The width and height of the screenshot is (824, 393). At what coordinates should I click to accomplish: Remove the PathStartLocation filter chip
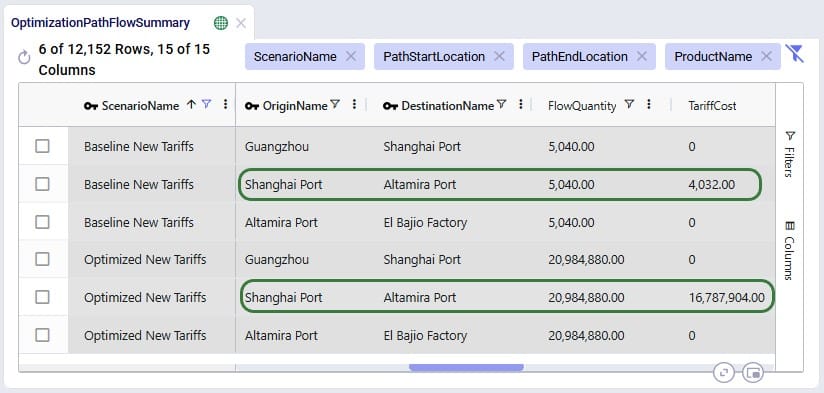(499, 56)
